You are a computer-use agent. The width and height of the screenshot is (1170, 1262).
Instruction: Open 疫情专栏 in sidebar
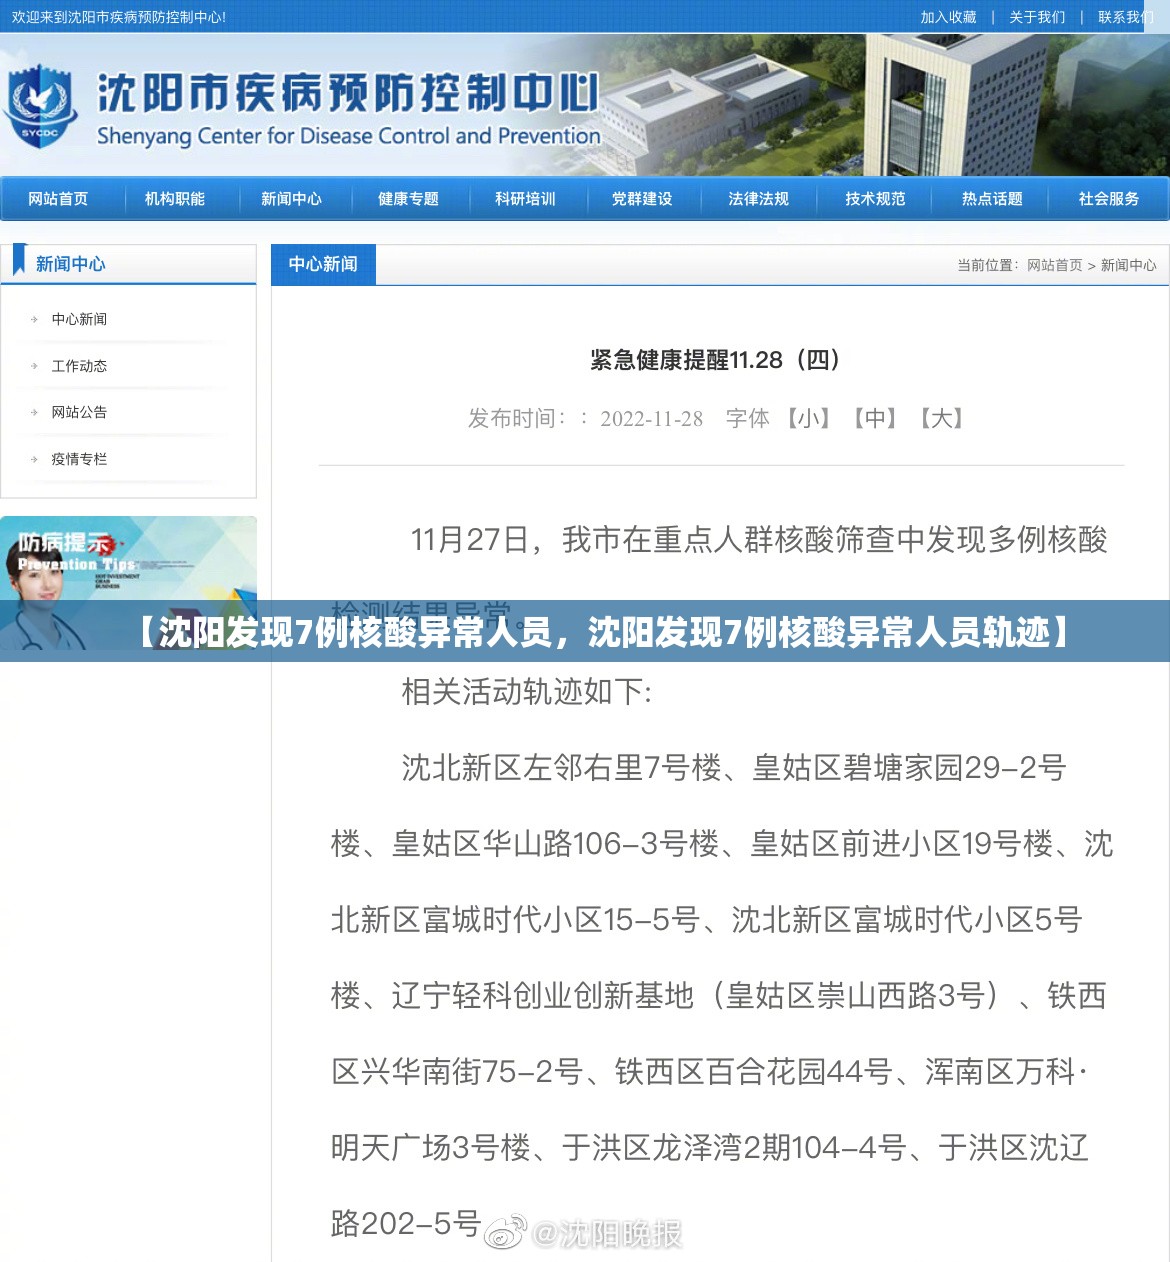click(79, 459)
